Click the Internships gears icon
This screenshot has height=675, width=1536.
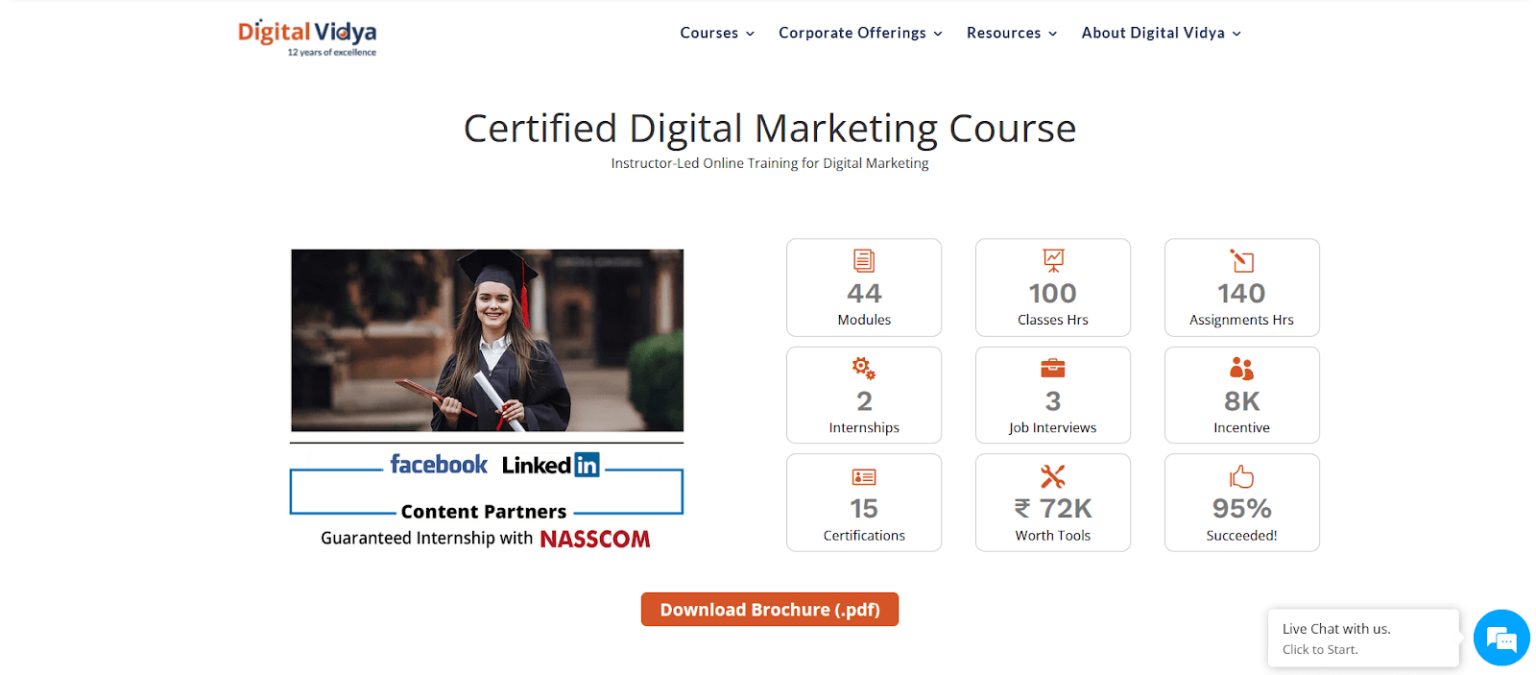862,369
